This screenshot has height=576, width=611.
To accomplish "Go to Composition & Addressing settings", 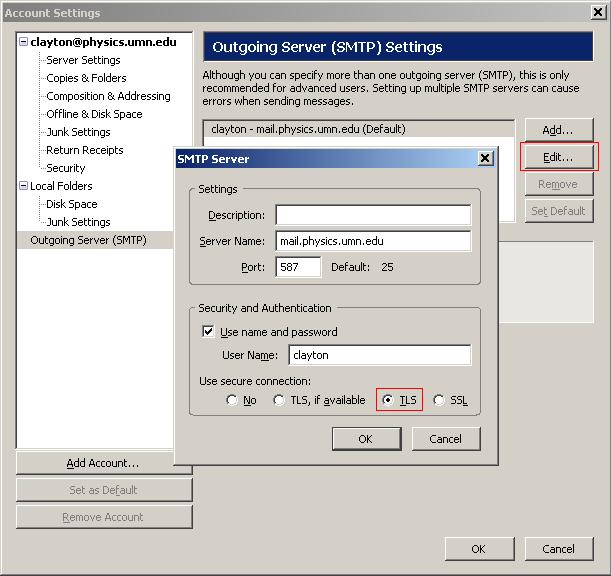I will click(108, 96).
